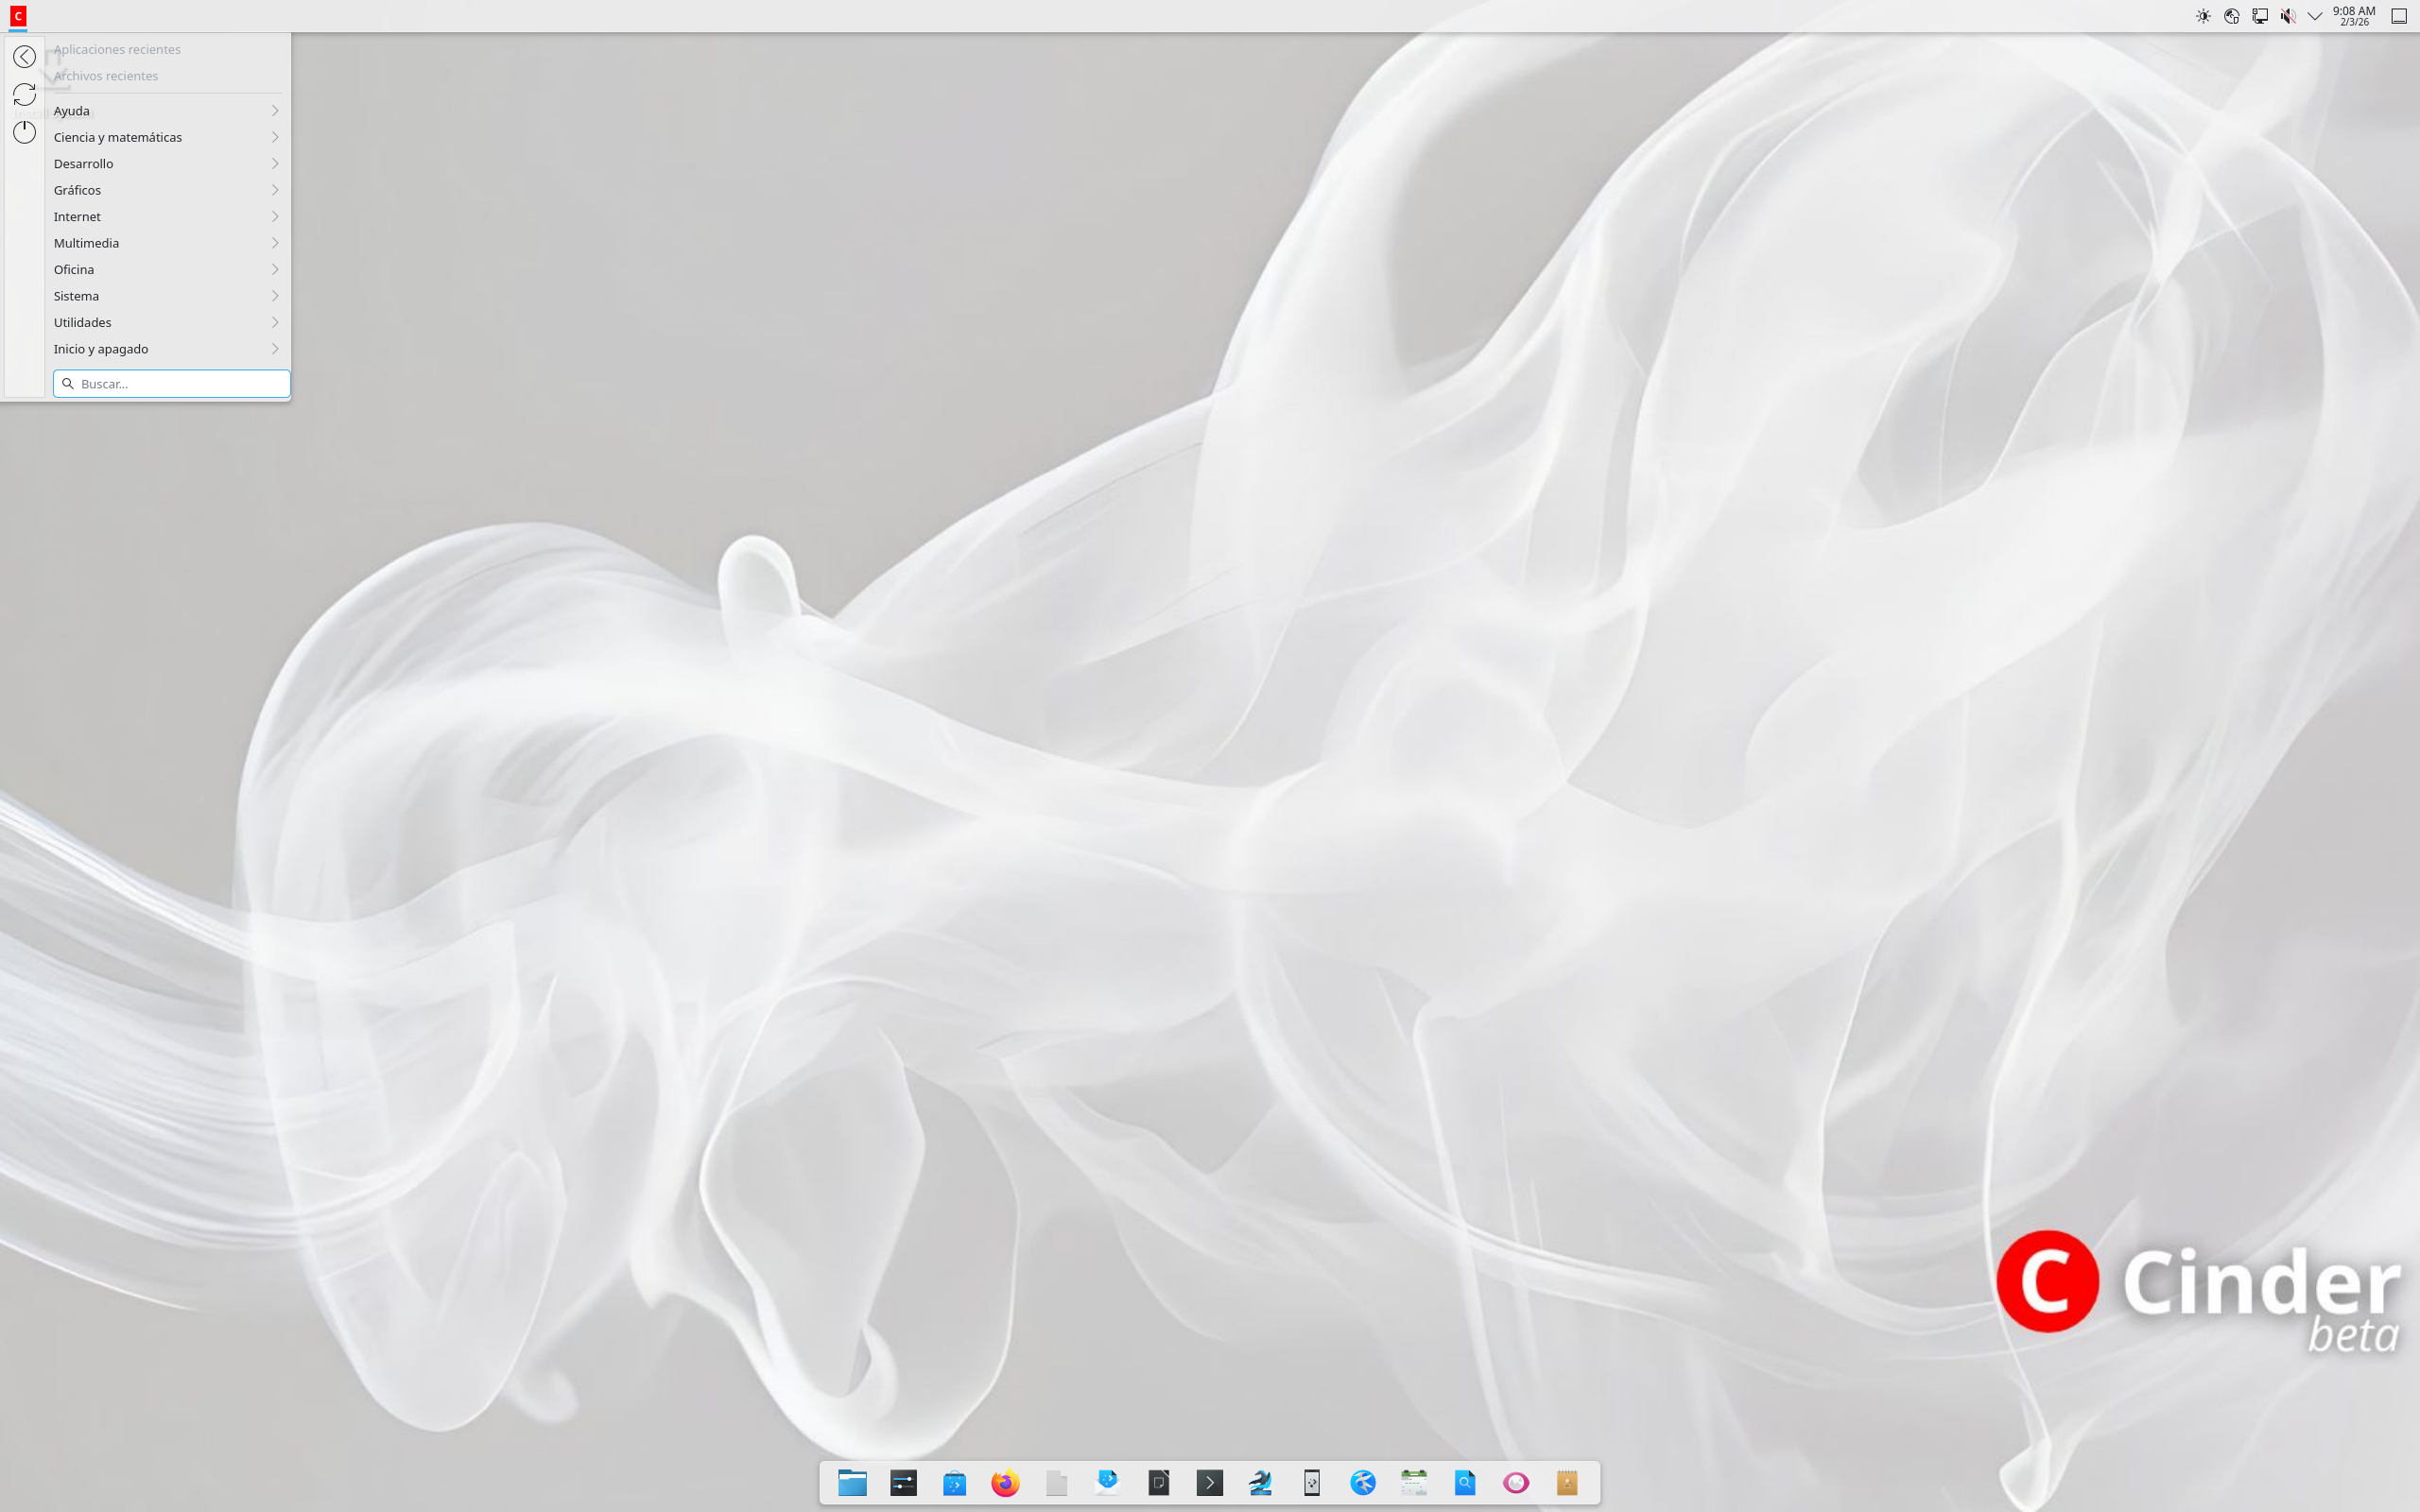Expand the Ayuda category chevron

275,111
